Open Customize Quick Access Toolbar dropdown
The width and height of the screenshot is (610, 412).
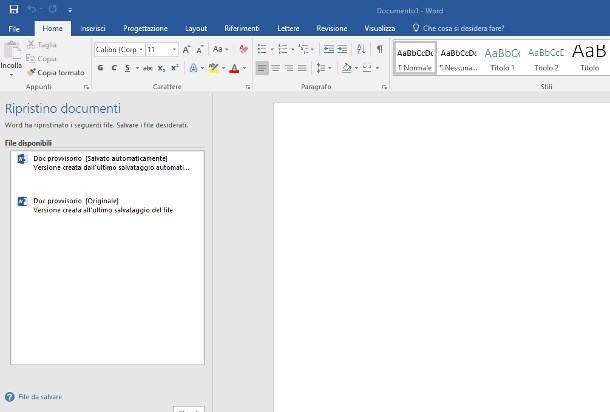click(70, 11)
